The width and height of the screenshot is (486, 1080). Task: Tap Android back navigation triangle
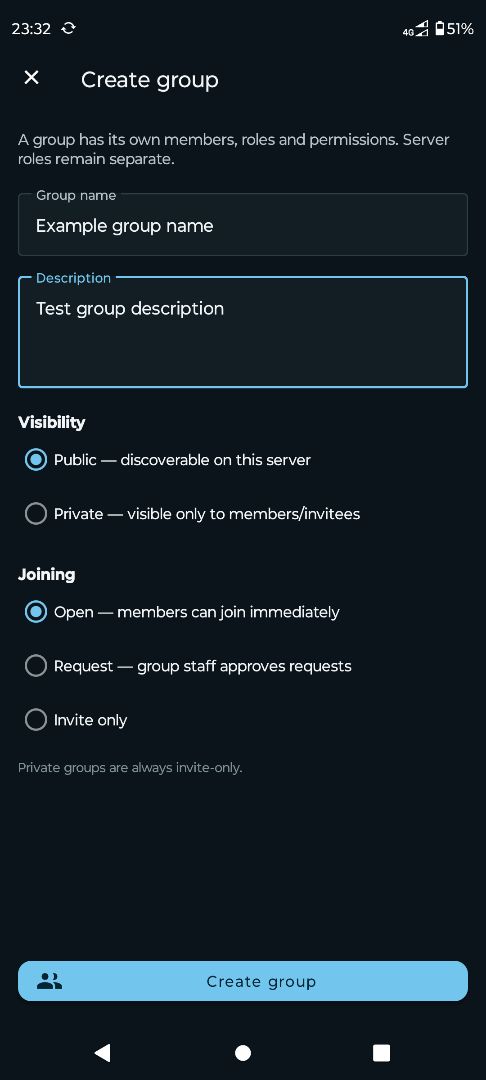click(103, 1052)
